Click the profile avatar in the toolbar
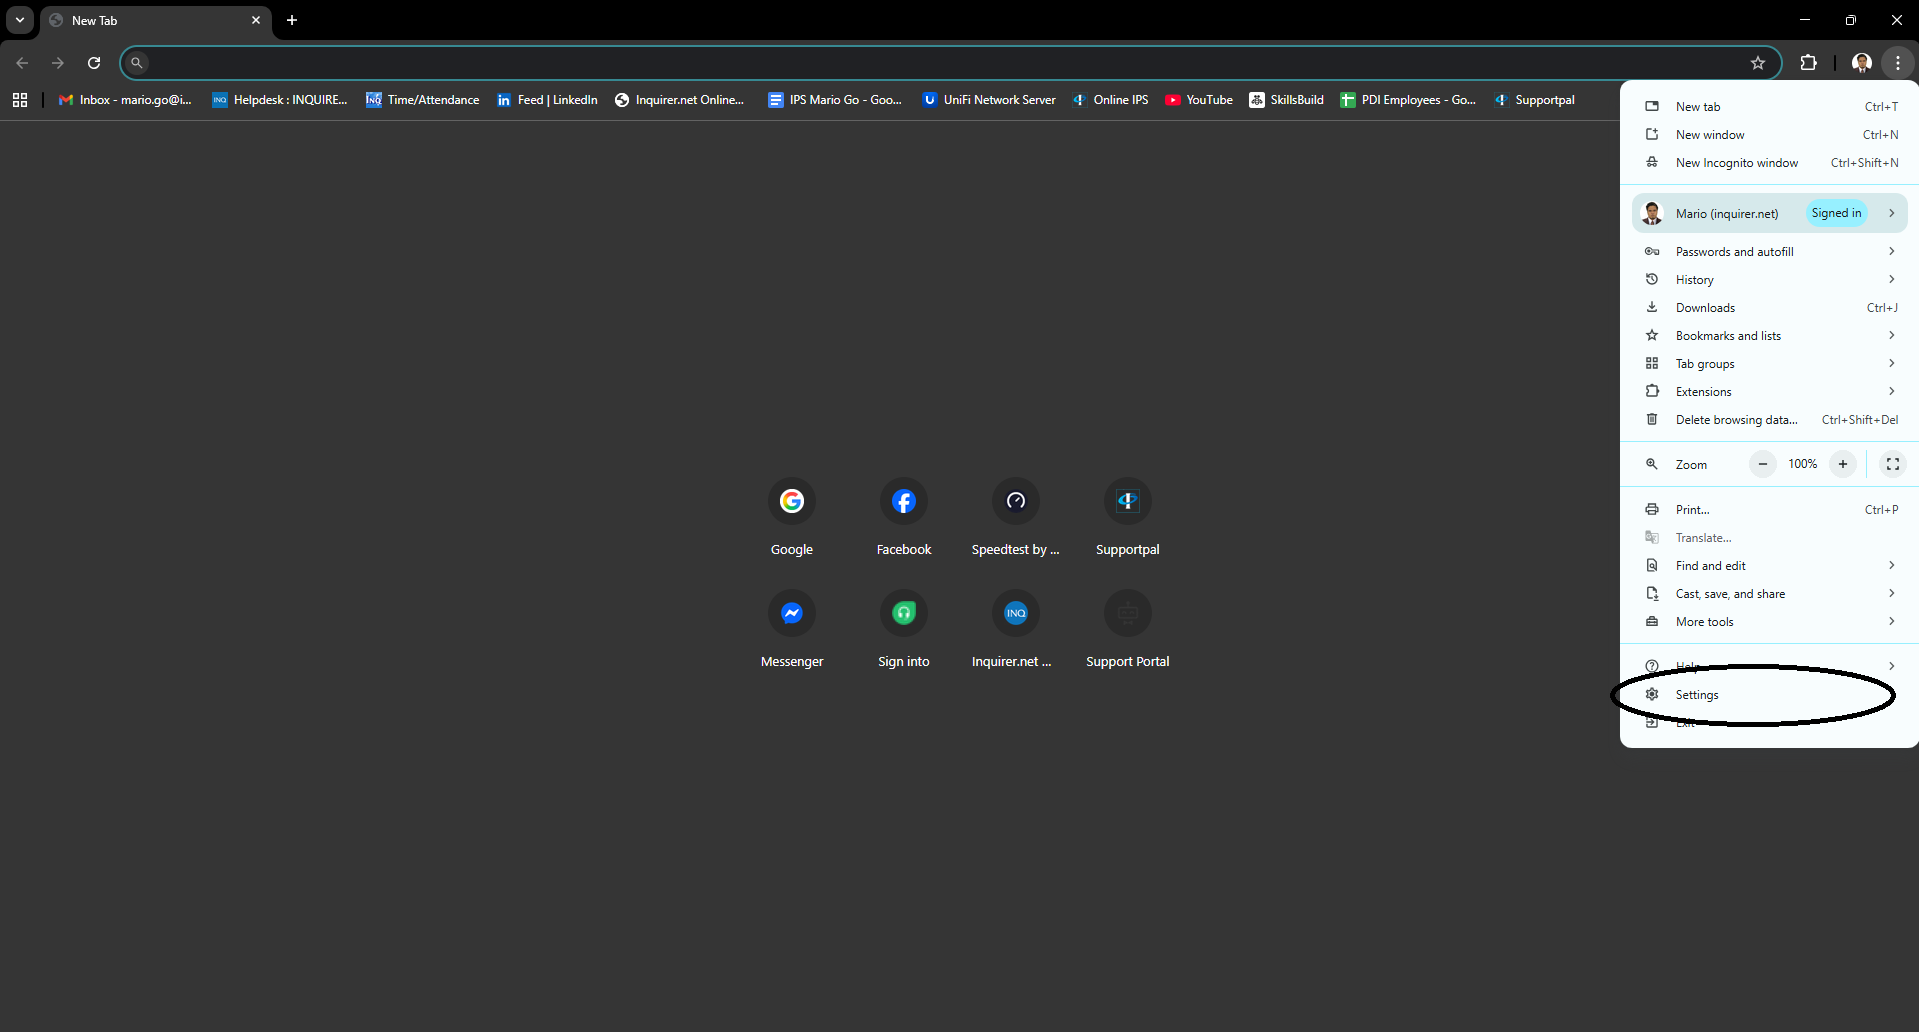Image resolution: width=1919 pixels, height=1032 pixels. (1861, 63)
